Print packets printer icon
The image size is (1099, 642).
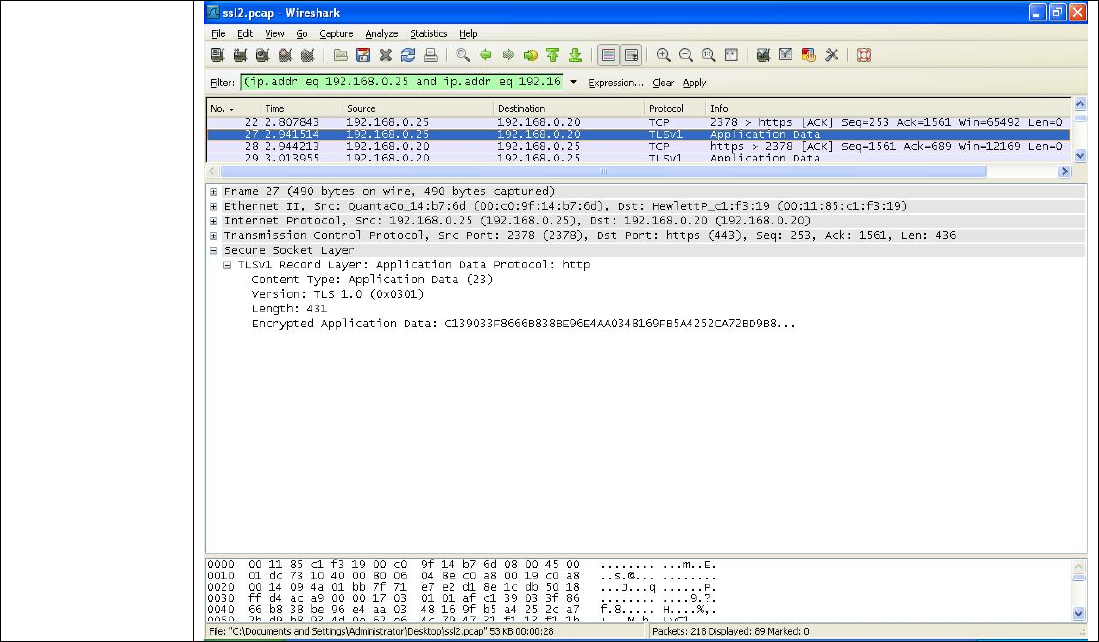click(x=430, y=55)
